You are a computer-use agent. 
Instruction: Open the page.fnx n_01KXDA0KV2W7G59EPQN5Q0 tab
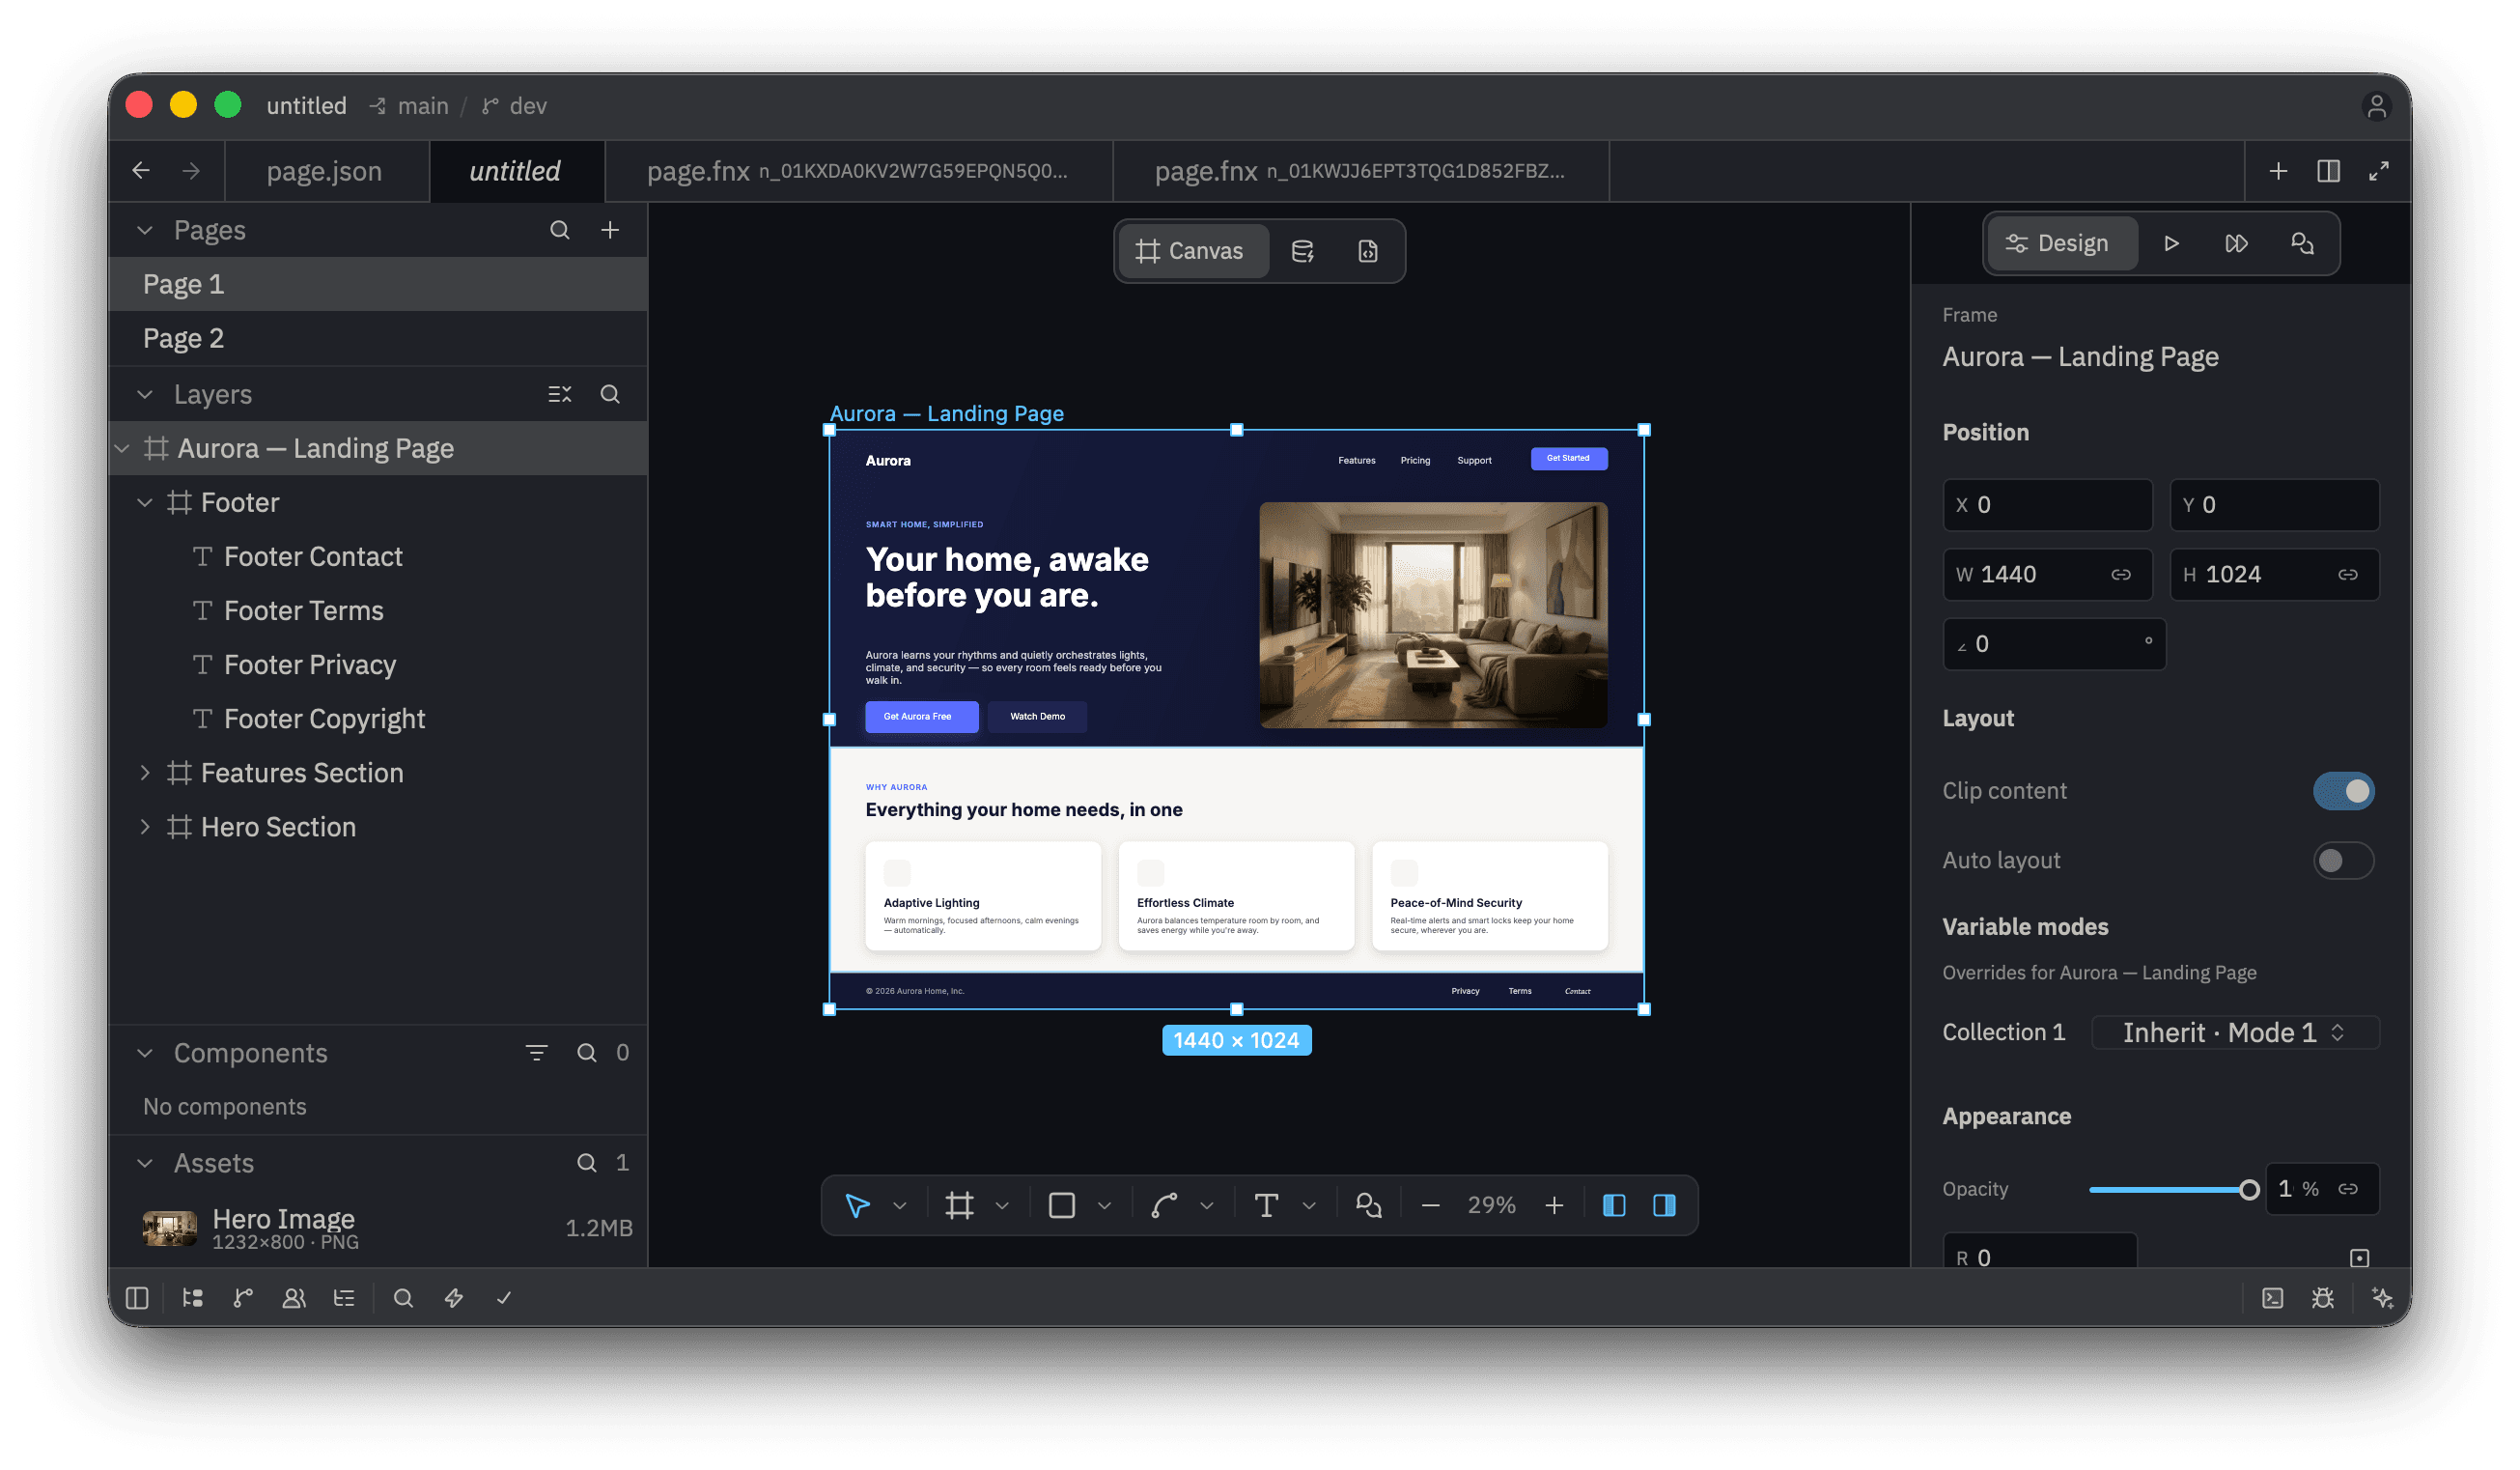859,171
